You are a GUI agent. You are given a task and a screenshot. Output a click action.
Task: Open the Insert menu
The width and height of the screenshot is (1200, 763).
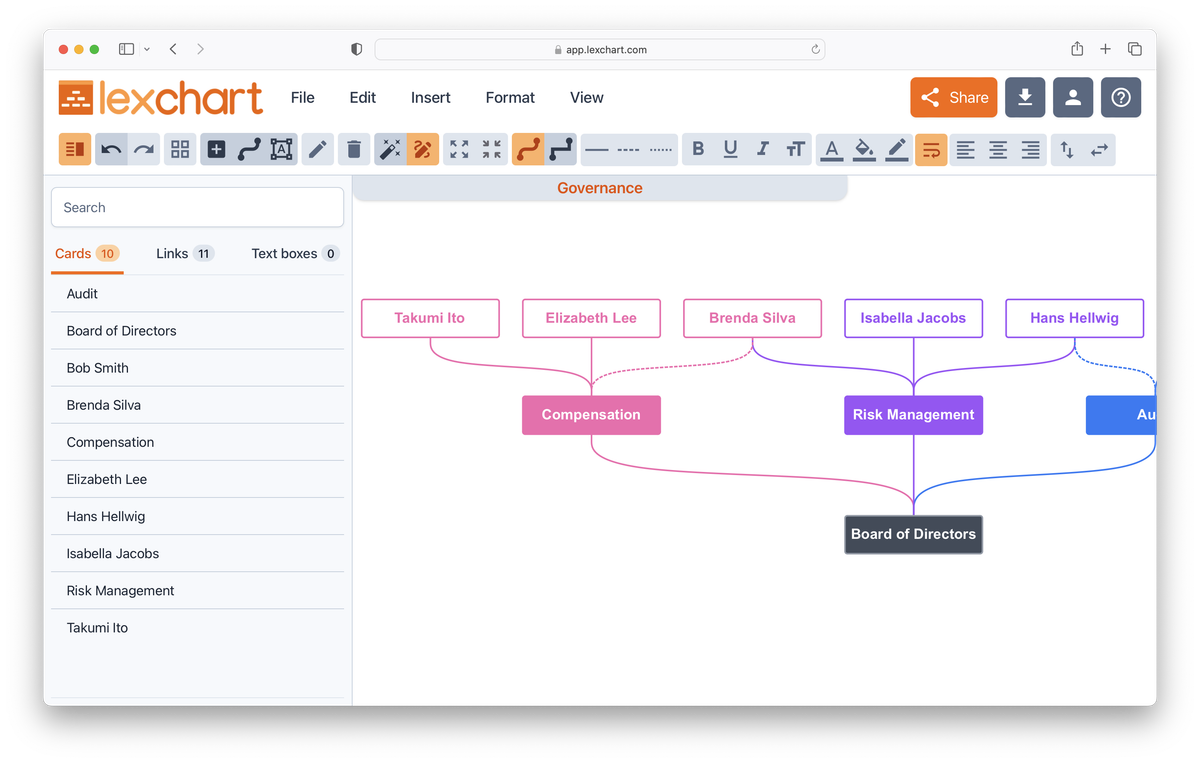pos(431,97)
